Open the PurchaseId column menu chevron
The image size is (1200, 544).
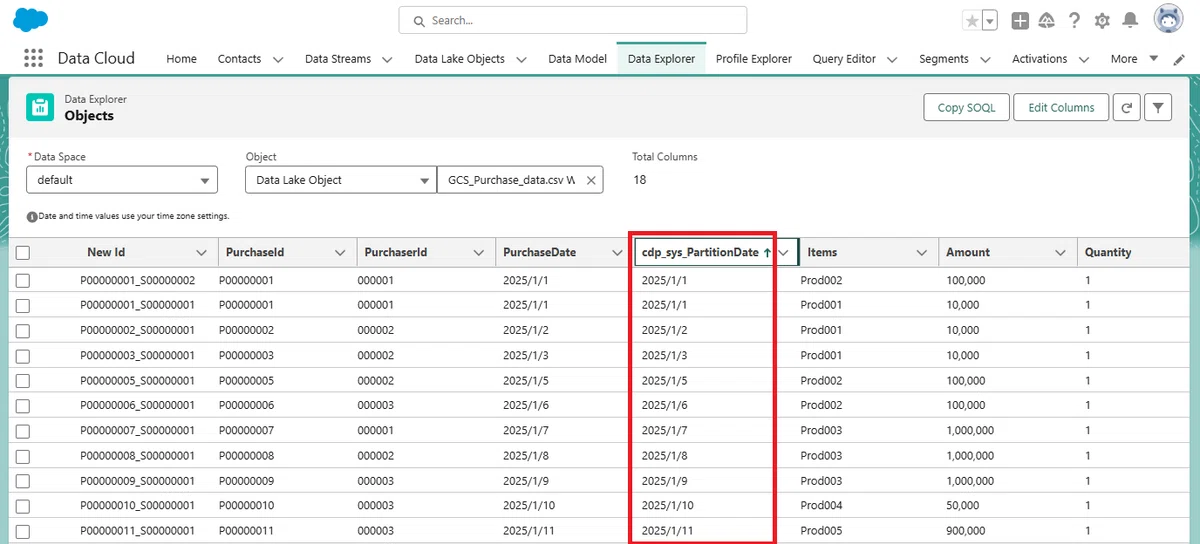tap(340, 253)
